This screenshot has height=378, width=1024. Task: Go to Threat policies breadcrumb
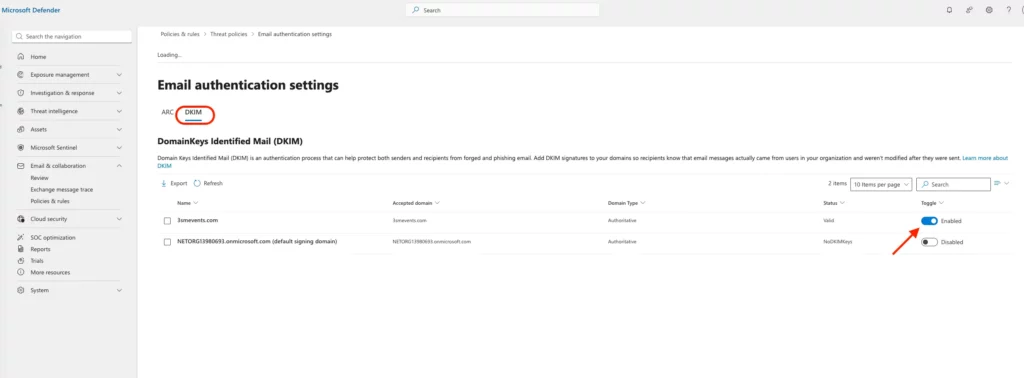click(x=229, y=34)
